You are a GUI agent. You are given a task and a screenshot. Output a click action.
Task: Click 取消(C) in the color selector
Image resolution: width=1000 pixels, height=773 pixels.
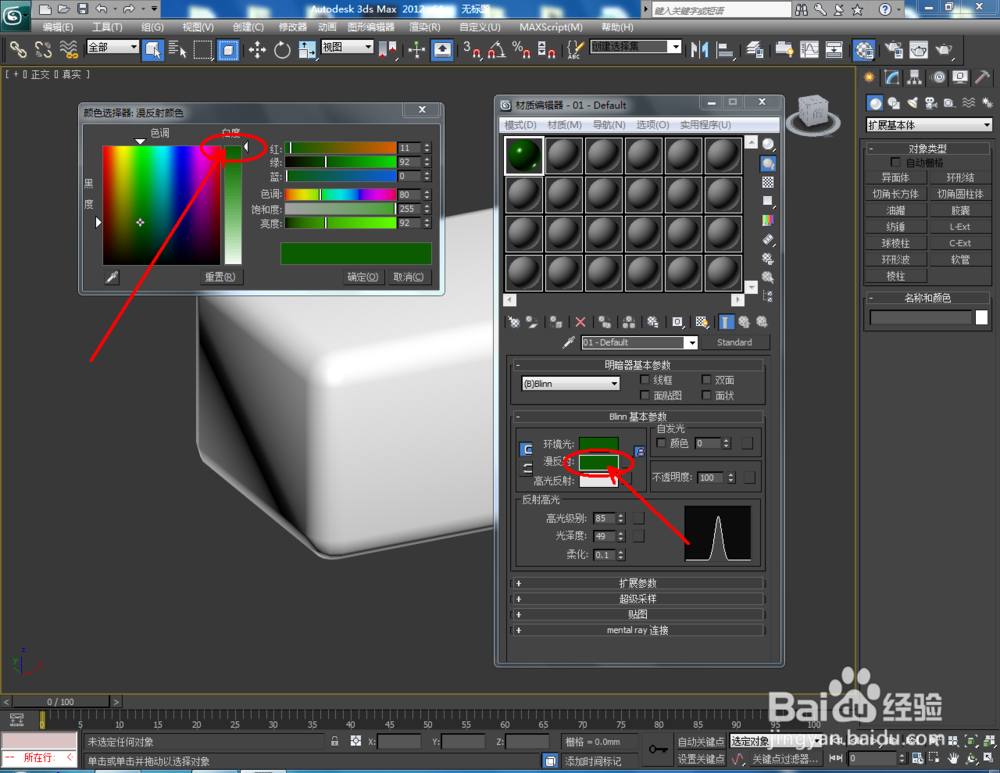point(408,277)
